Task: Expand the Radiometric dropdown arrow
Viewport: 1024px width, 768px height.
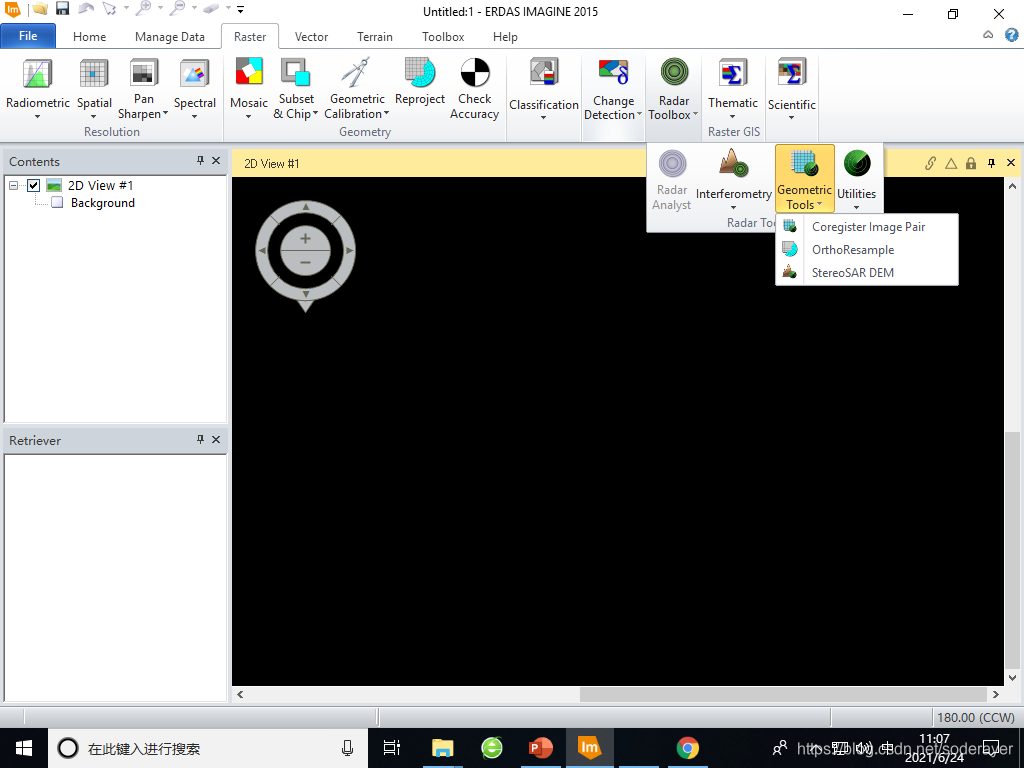Action: 37,117
